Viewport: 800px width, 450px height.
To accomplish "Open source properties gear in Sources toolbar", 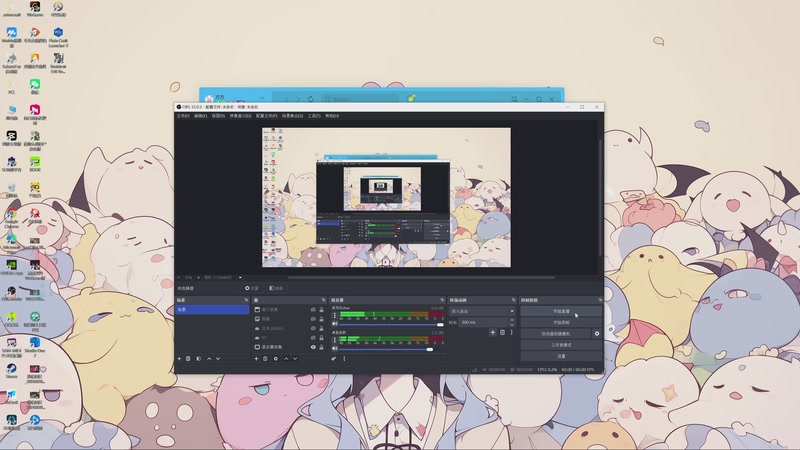I will coord(276,359).
